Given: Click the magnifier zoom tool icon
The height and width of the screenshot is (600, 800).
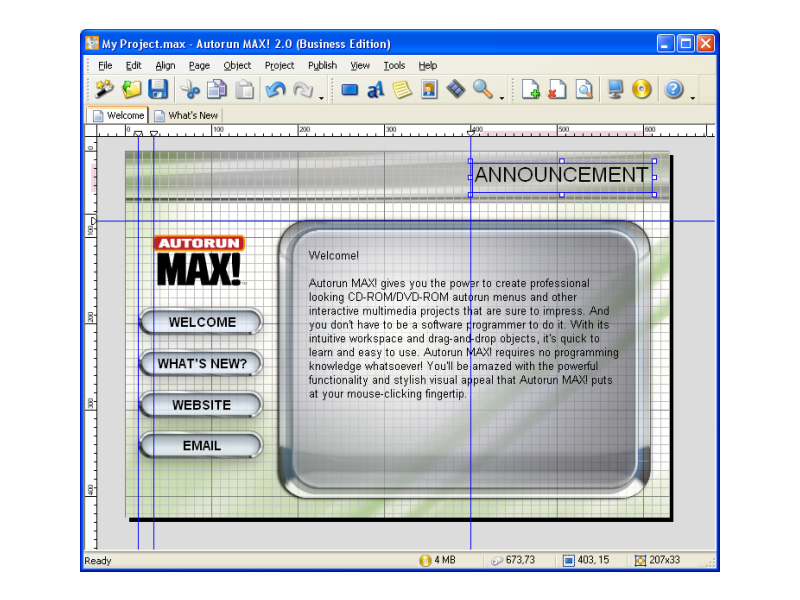Looking at the screenshot, I should (483, 90).
